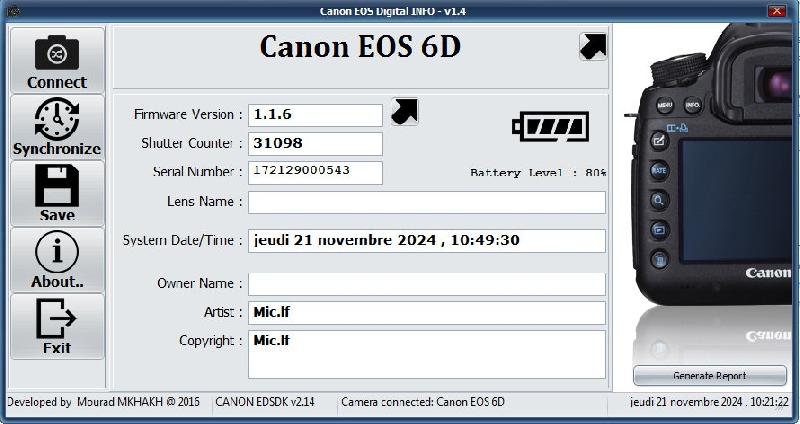Click 'Camera connected: Canon EOS 6D' status

tap(423, 402)
